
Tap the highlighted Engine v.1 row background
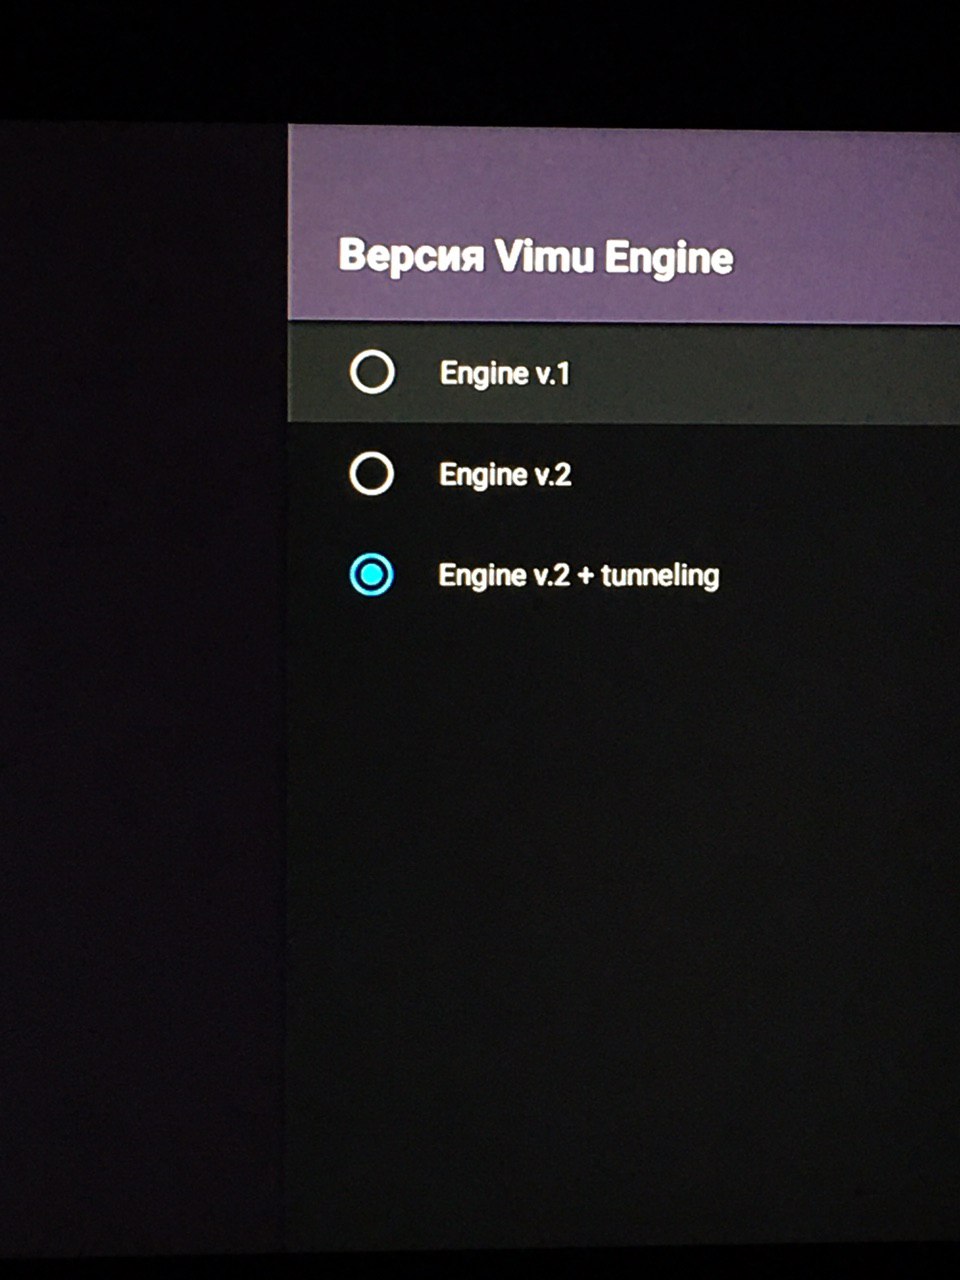point(624,373)
